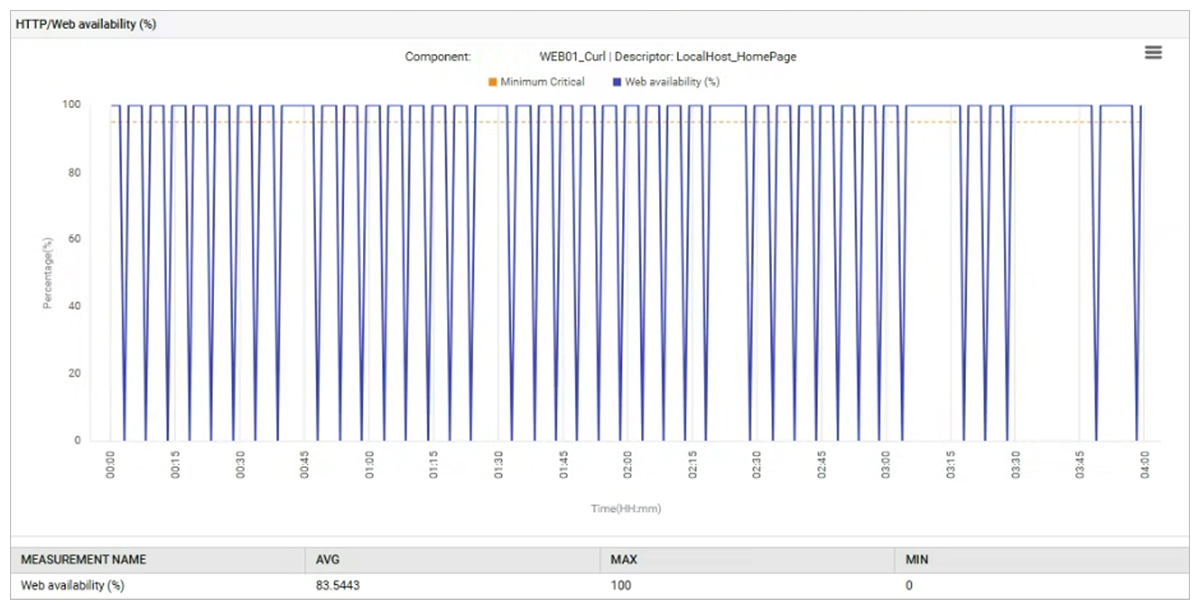
Task: Toggle the Web availability (%) series label
Action: (672, 82)
